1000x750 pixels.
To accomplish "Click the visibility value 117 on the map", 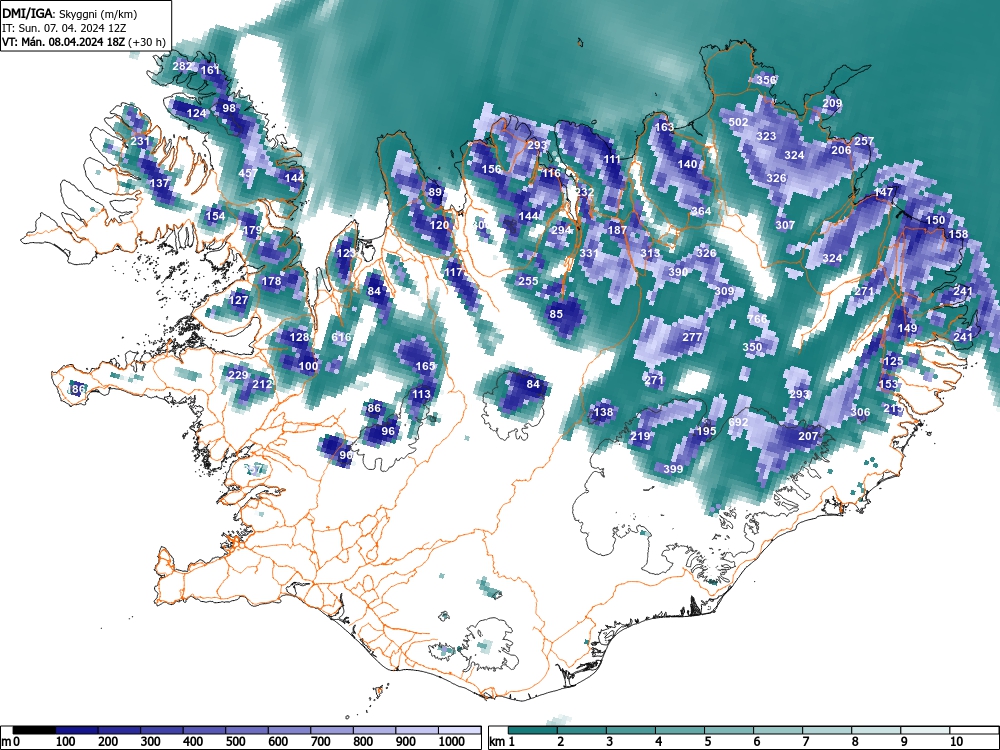I will pyautogui.click(x=453, y=272).
